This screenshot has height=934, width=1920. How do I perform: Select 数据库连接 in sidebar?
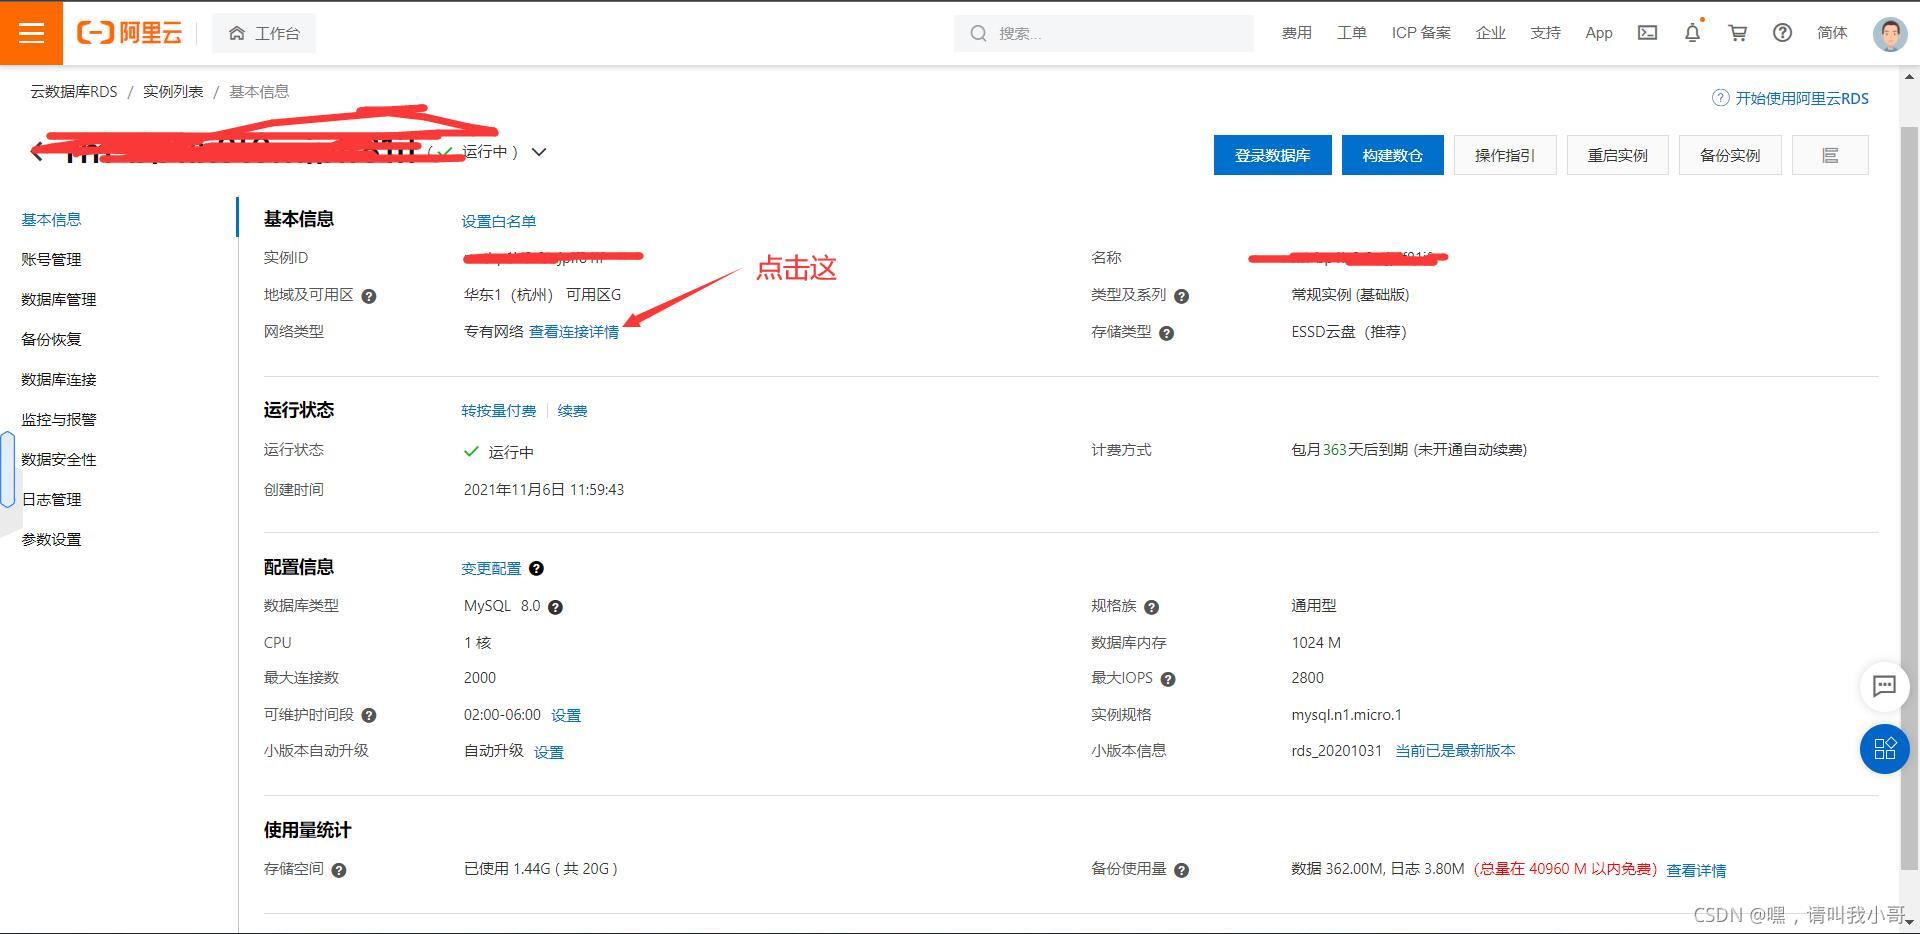click(59, 379)
